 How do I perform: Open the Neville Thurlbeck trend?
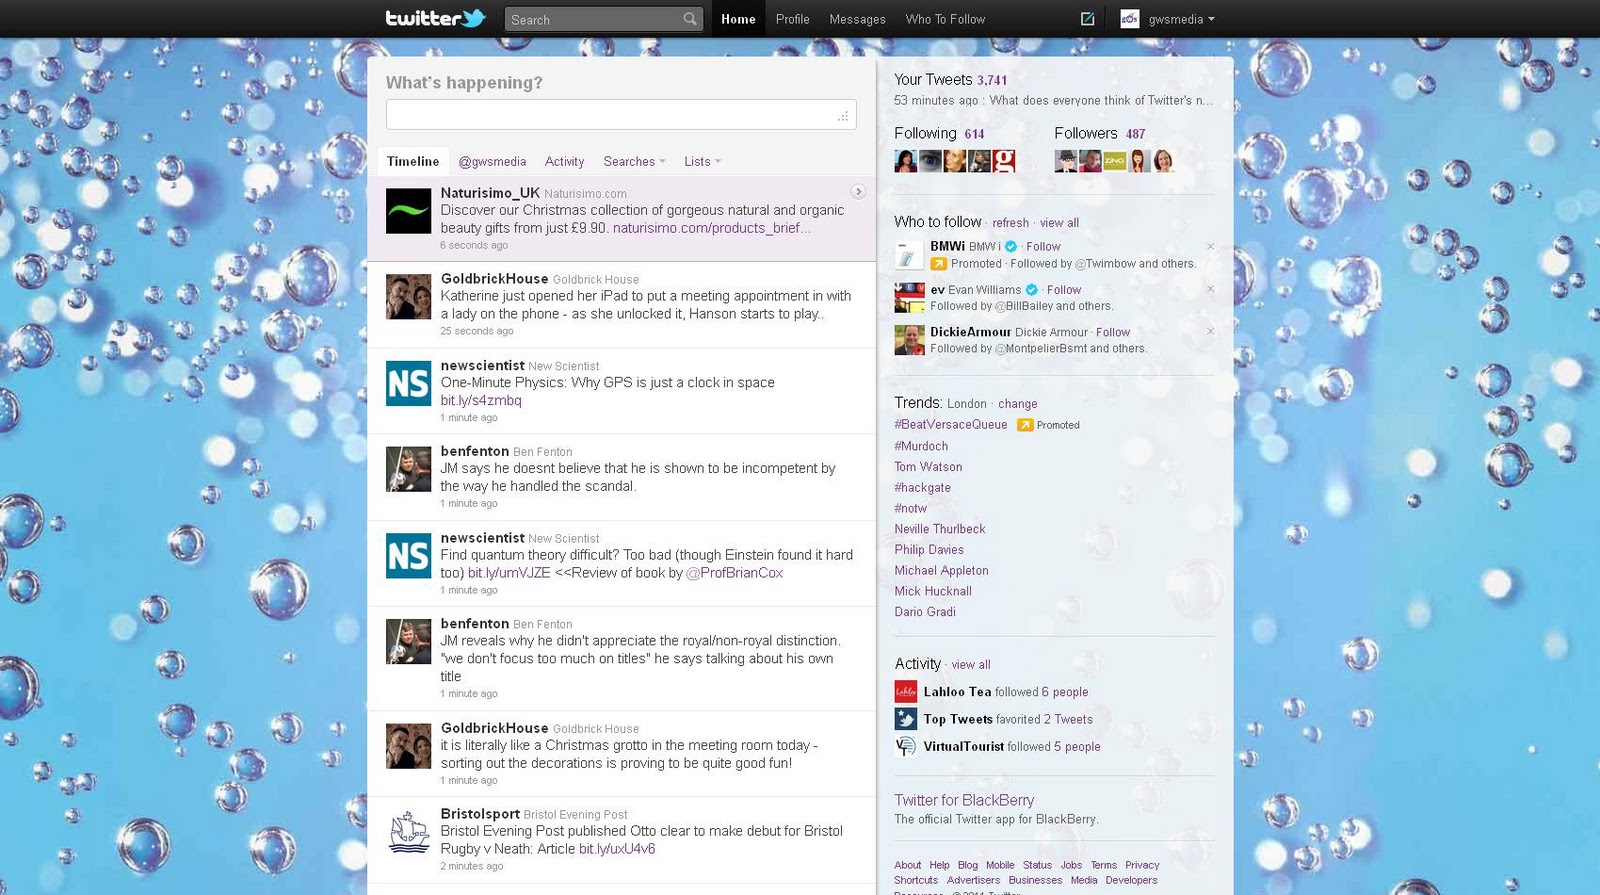click(940, 529)
